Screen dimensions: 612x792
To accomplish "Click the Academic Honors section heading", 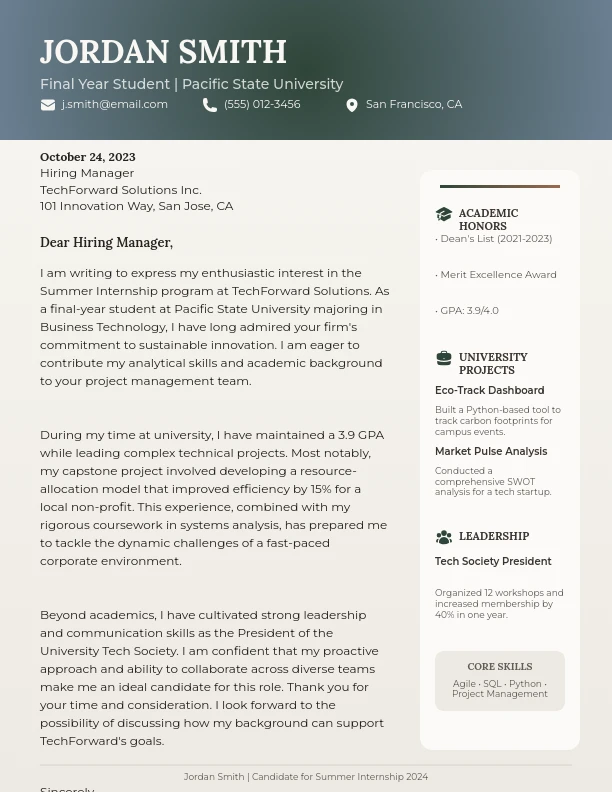I will [488, 219].
